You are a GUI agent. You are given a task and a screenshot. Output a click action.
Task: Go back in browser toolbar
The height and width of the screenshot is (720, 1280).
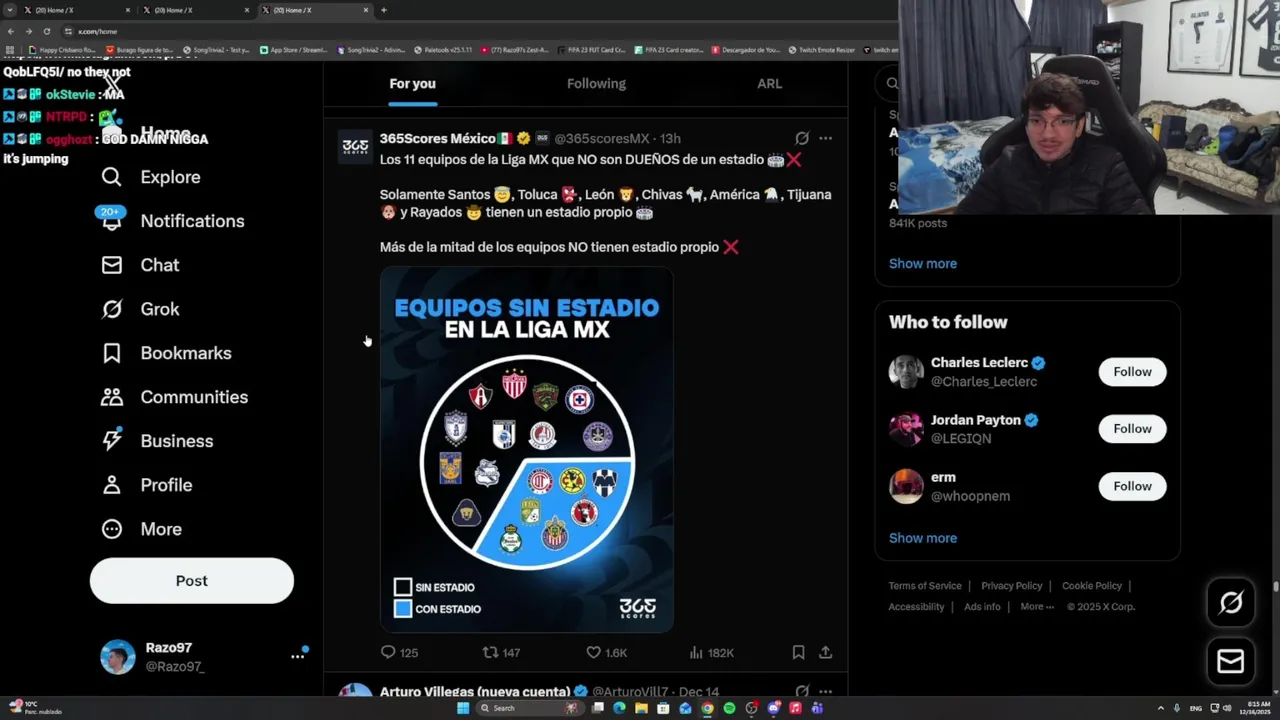(x=11, y=31)
